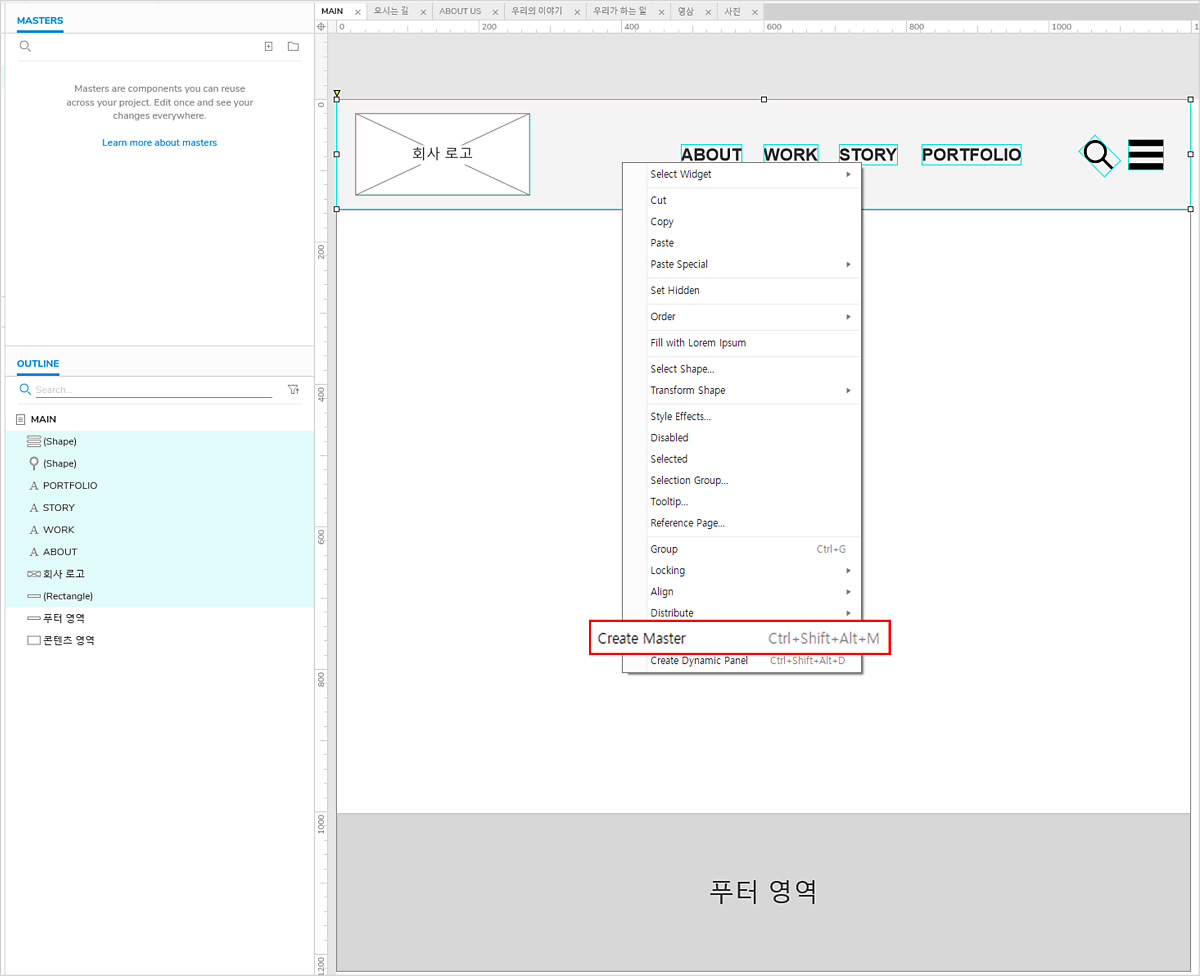Toggle the Disabled state in context menu
Image resolution: width=1200 pixels, height=976 pixels.
coord(669,438)
